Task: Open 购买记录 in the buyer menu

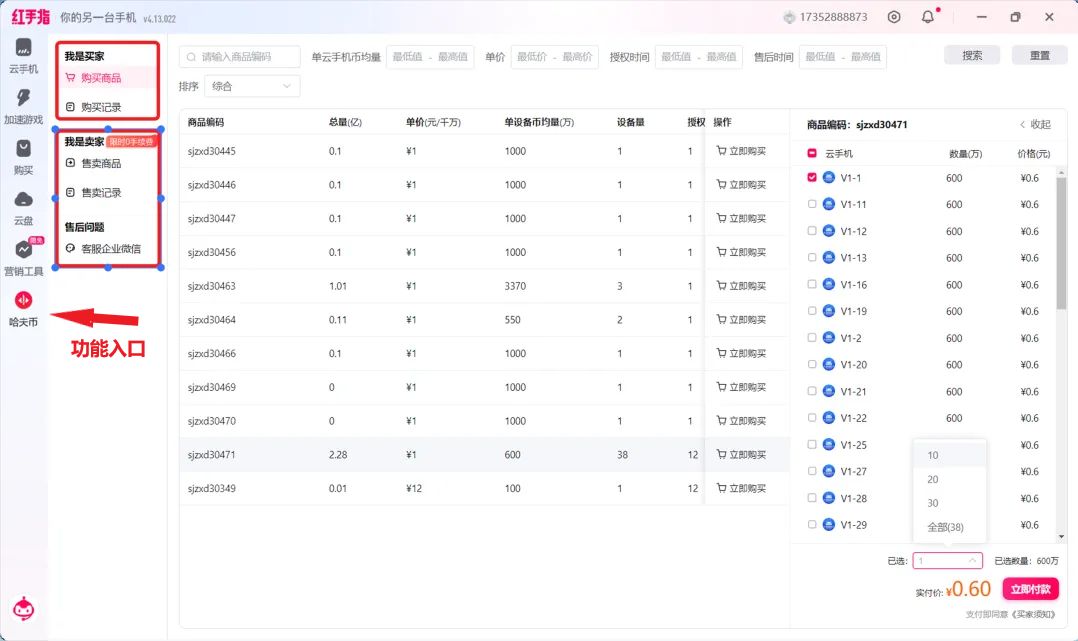Action: [100, 107]
